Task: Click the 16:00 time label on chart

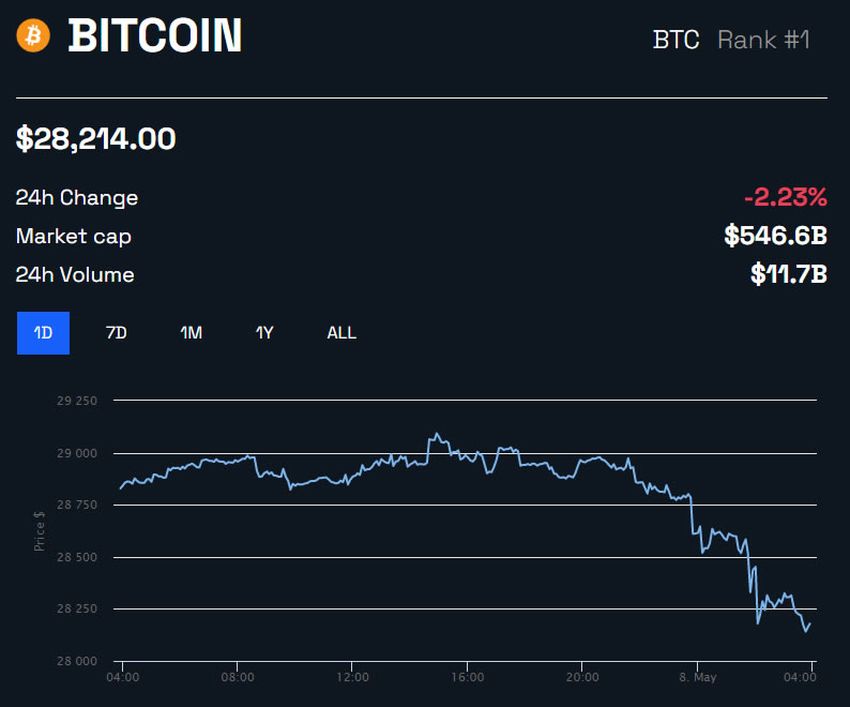Action: (467, 676)
